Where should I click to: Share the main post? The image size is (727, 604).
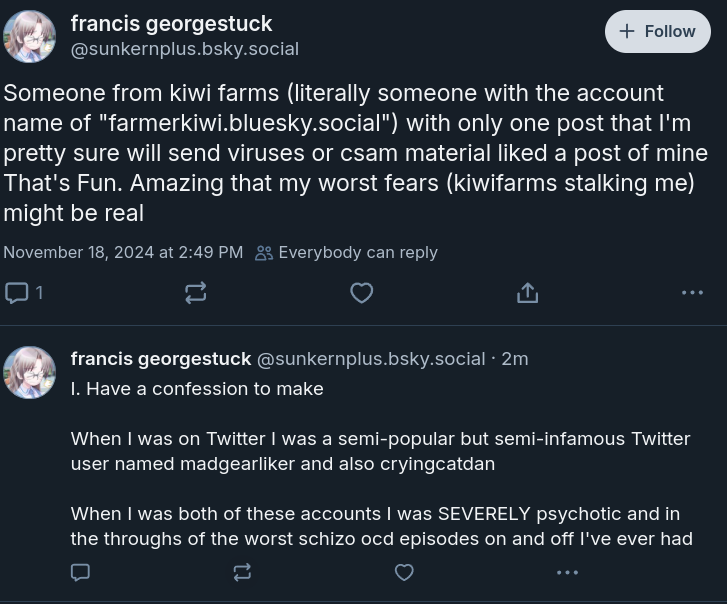528,293
